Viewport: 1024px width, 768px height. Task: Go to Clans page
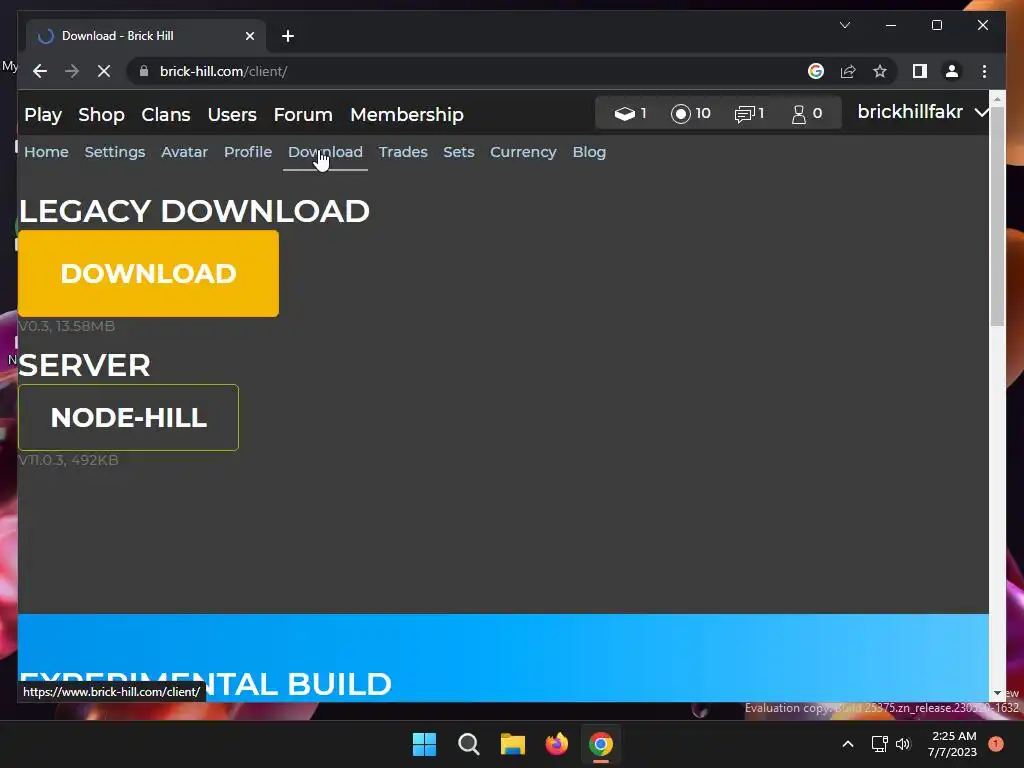pos(166,114)
